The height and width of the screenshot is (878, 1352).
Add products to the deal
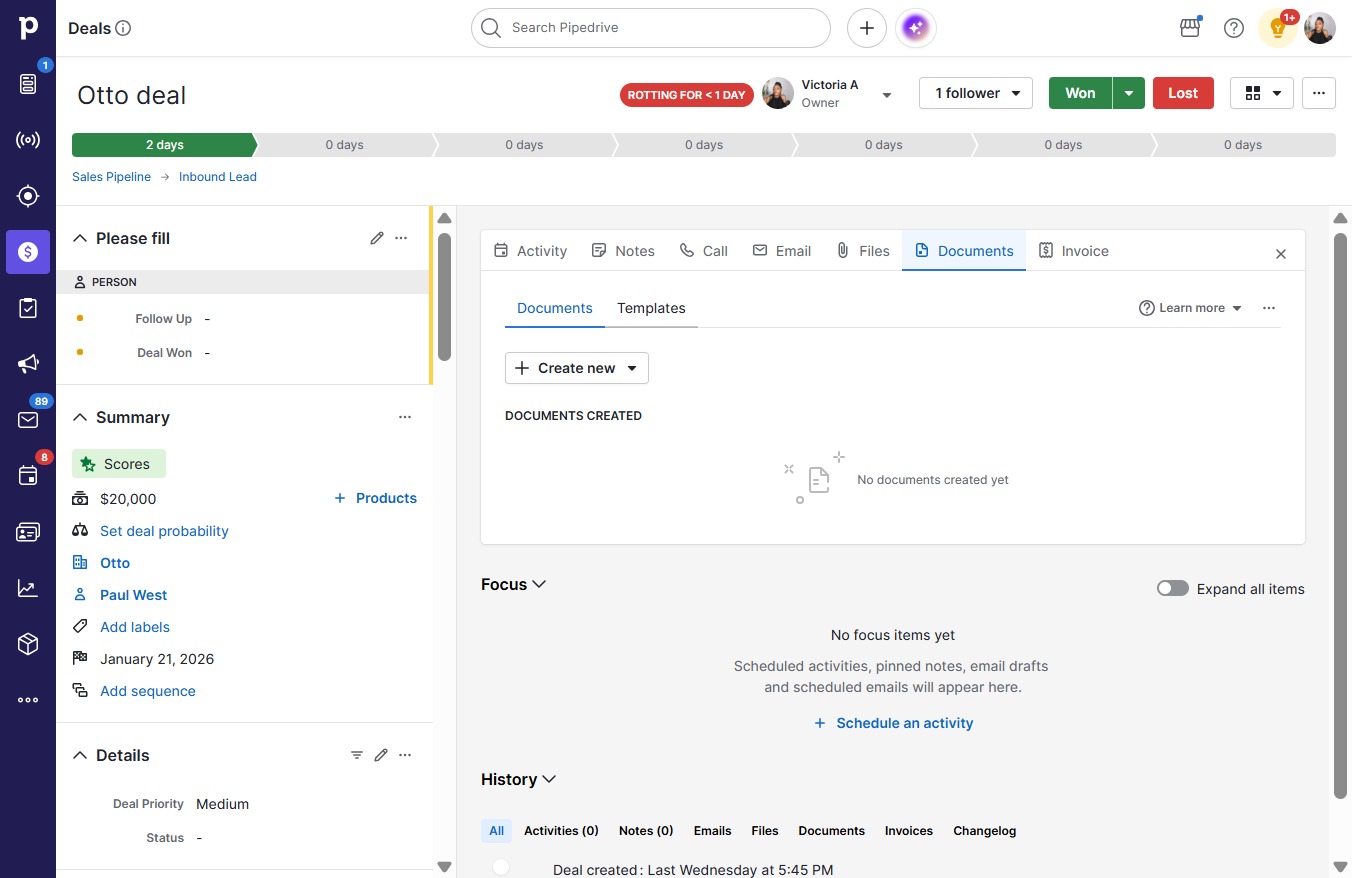[375, 498]
